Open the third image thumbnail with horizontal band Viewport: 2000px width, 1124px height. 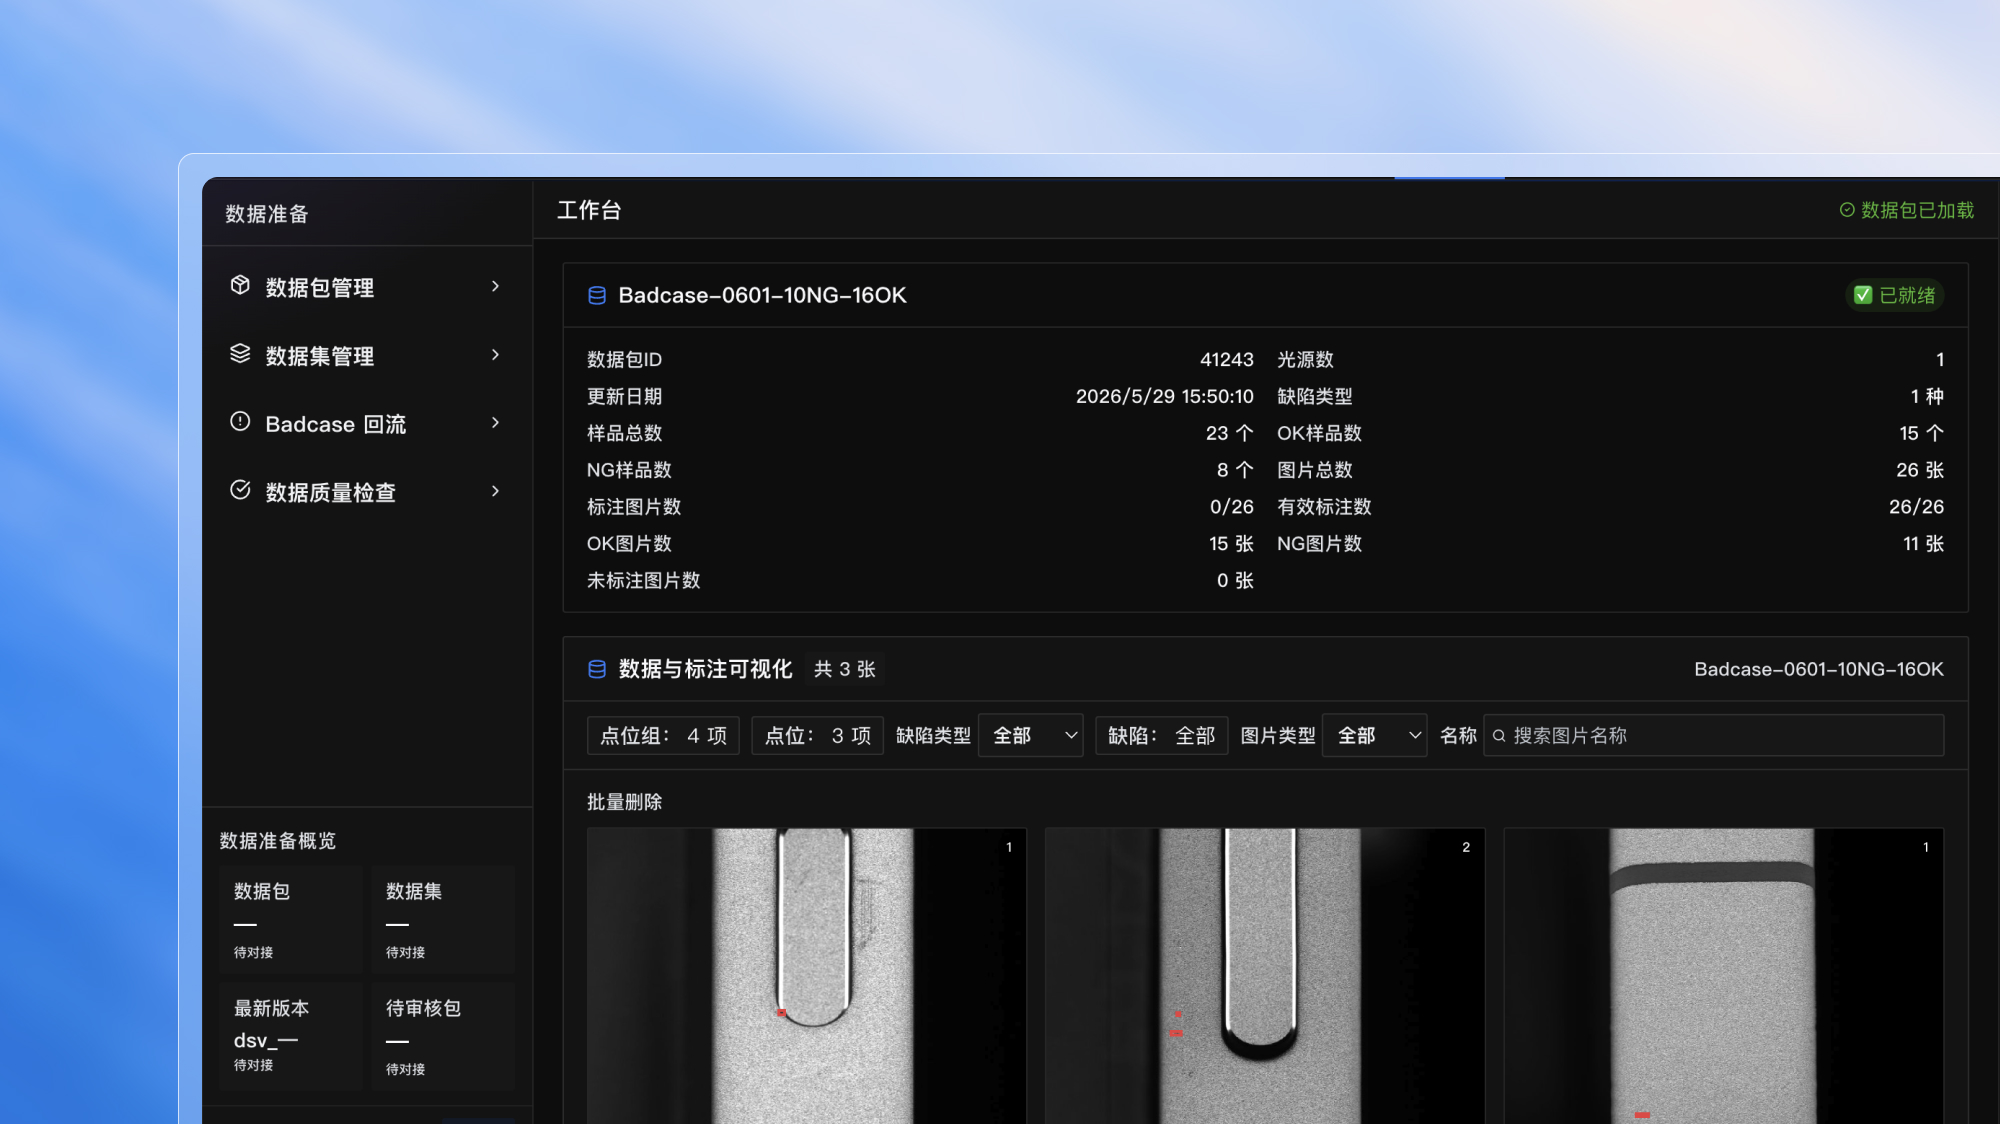pos(1723,976)
